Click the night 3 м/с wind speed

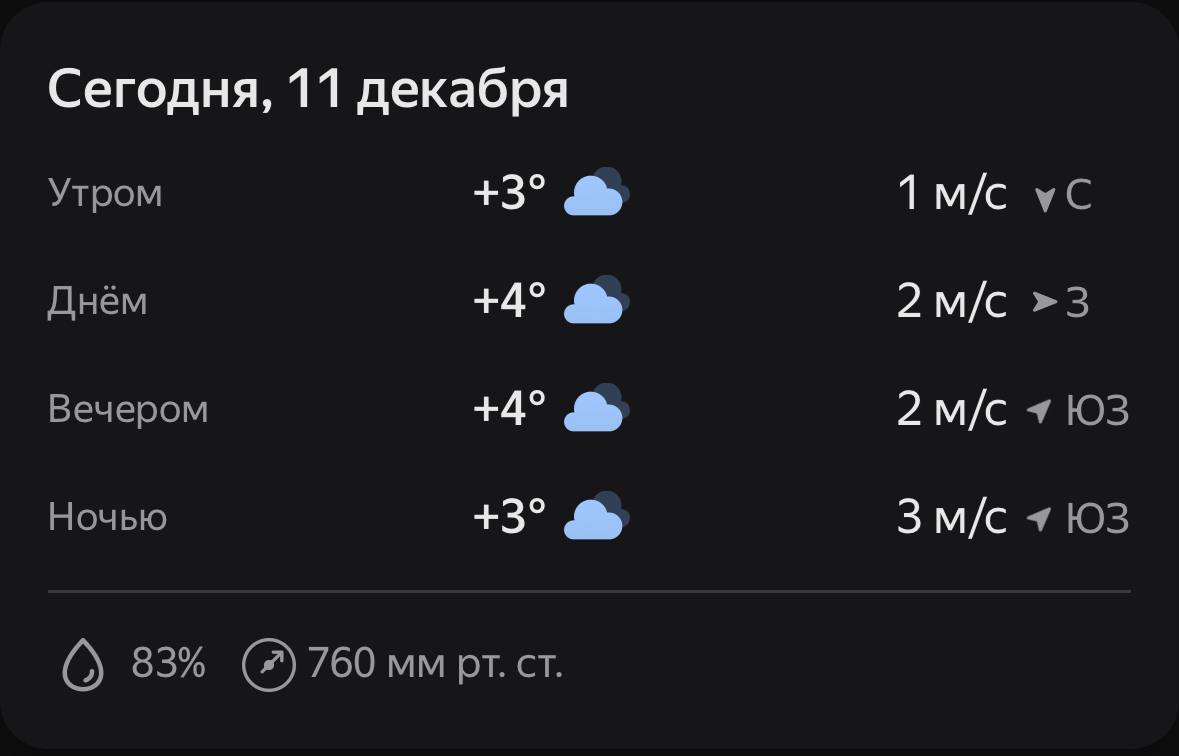[x=951, y=518]
